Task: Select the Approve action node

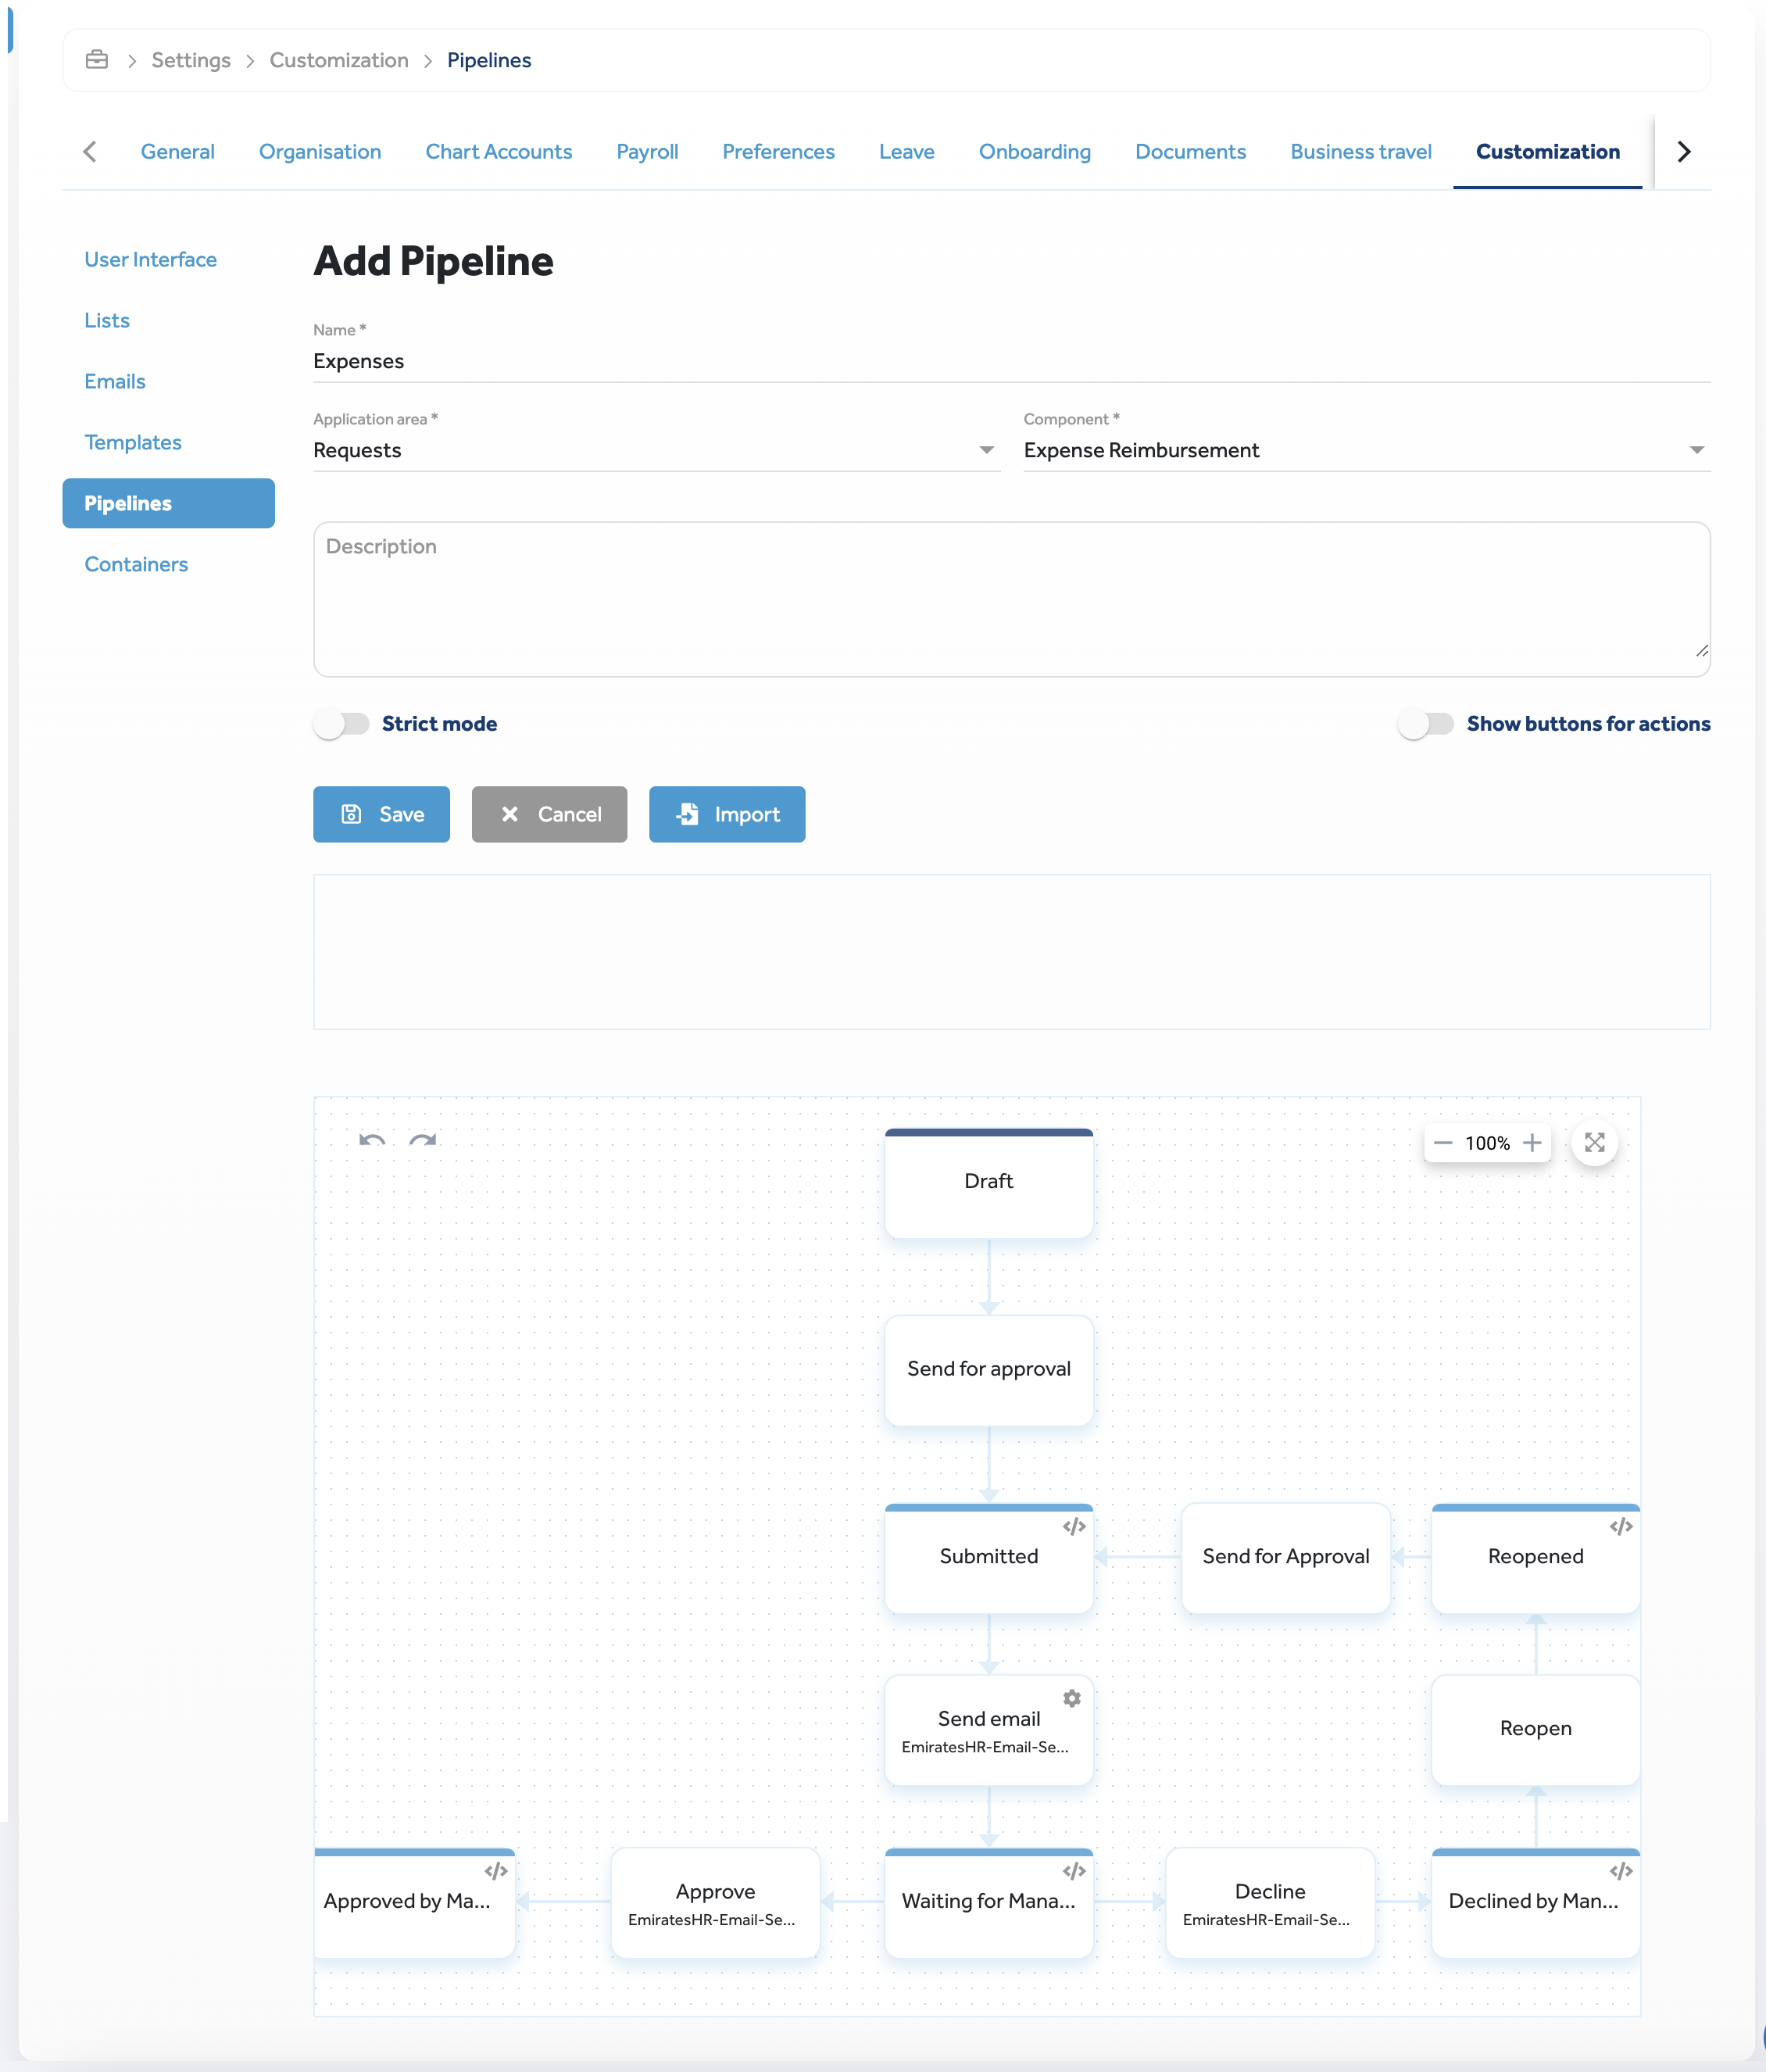Action: pyautogui.click(x=715, y=1903)
